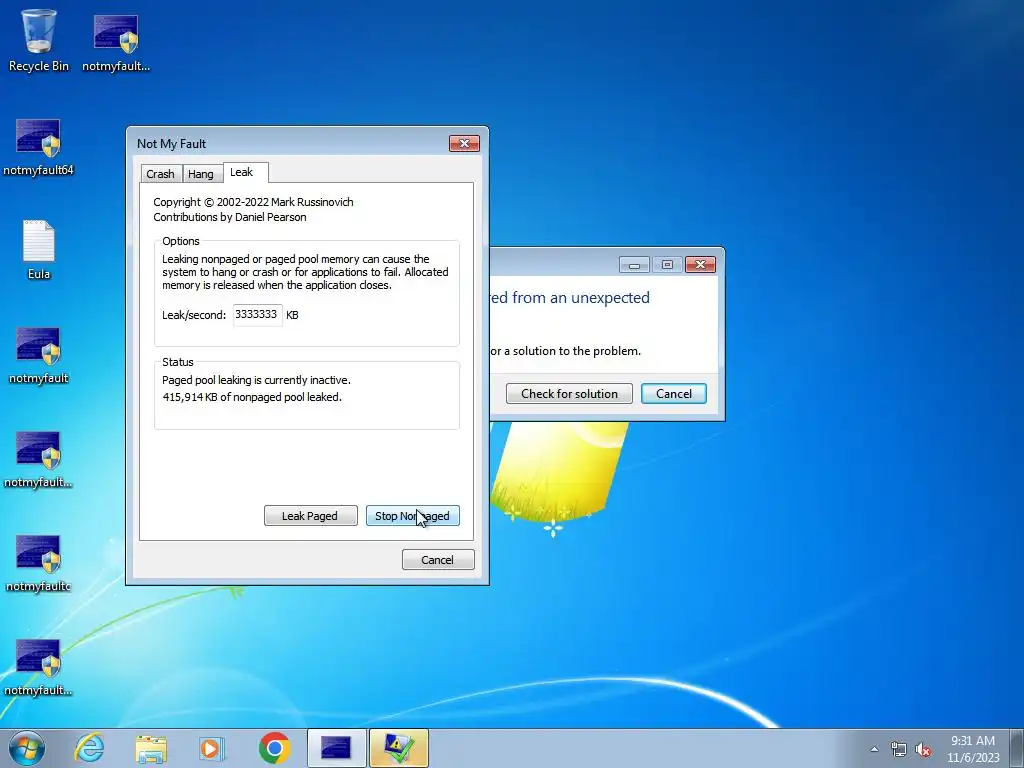
Task: Select the notmyfault... icon just above notmyfaultc
Action: tap(39, 459)
